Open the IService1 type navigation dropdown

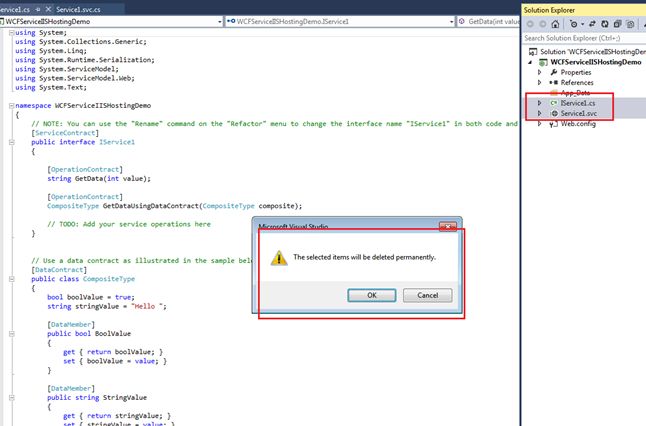452,21
